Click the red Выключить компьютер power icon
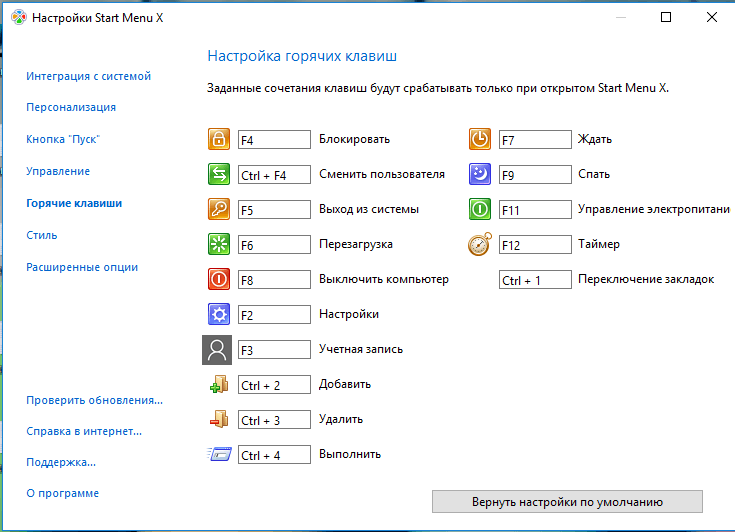 pyautogui.click(x=219, y=280)
